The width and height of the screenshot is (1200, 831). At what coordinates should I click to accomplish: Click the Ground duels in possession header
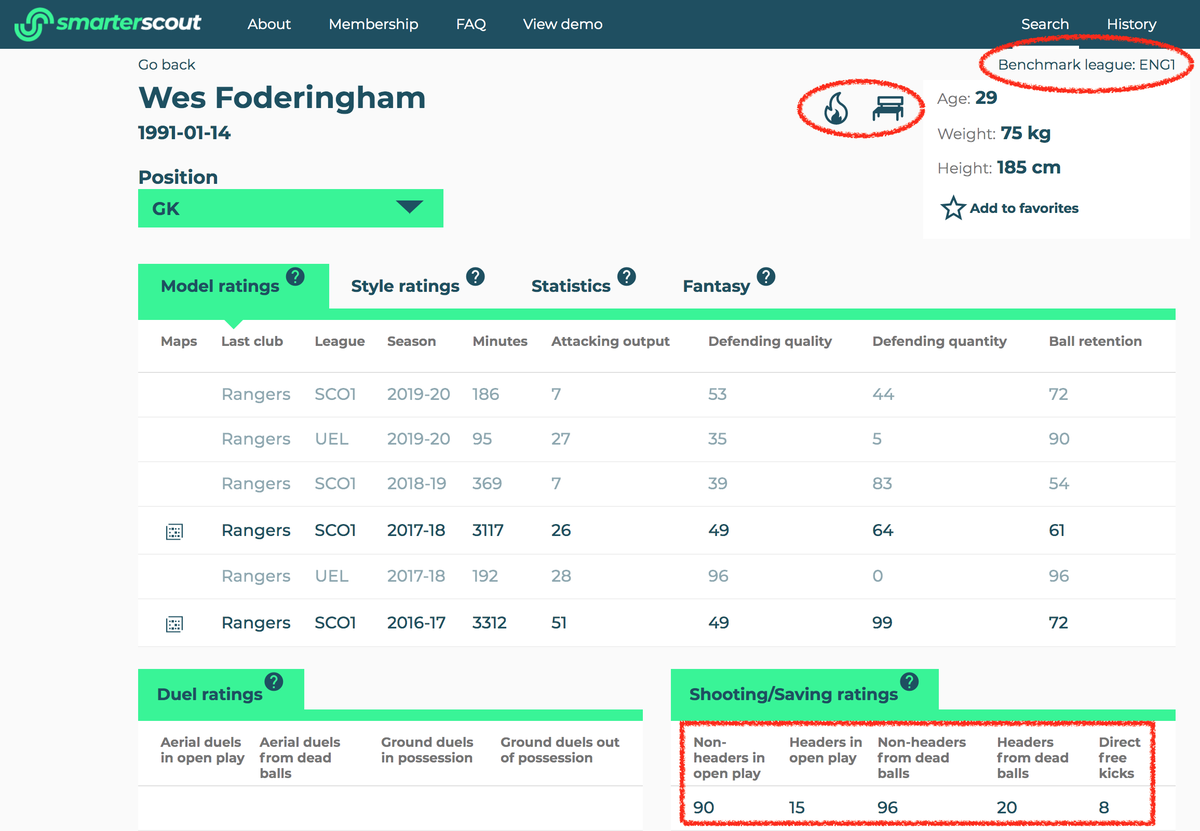[426, 750]
